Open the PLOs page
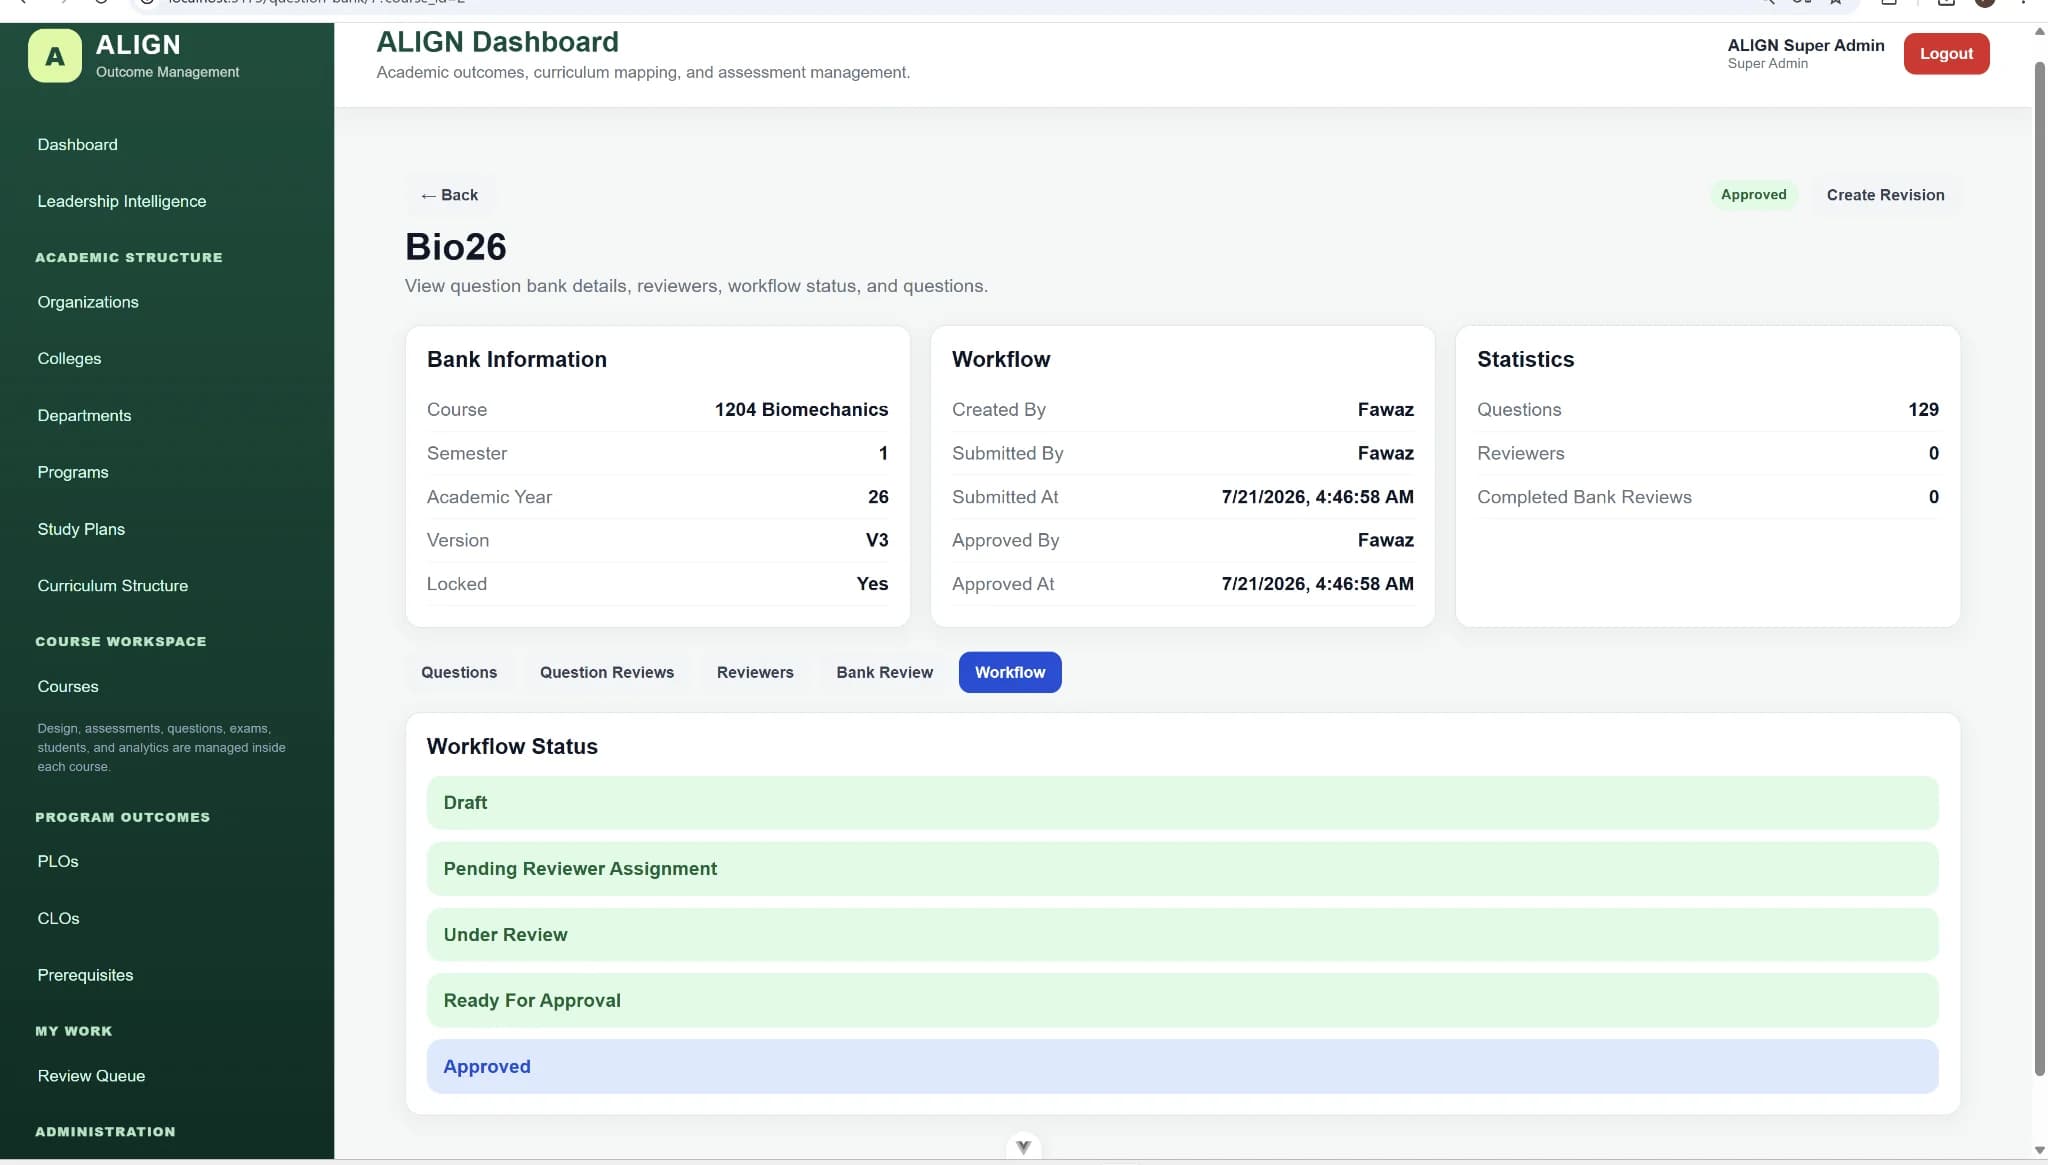The height and width of the screenshot is (1165, 2048). pyautogui.click(x=58, y=862)
